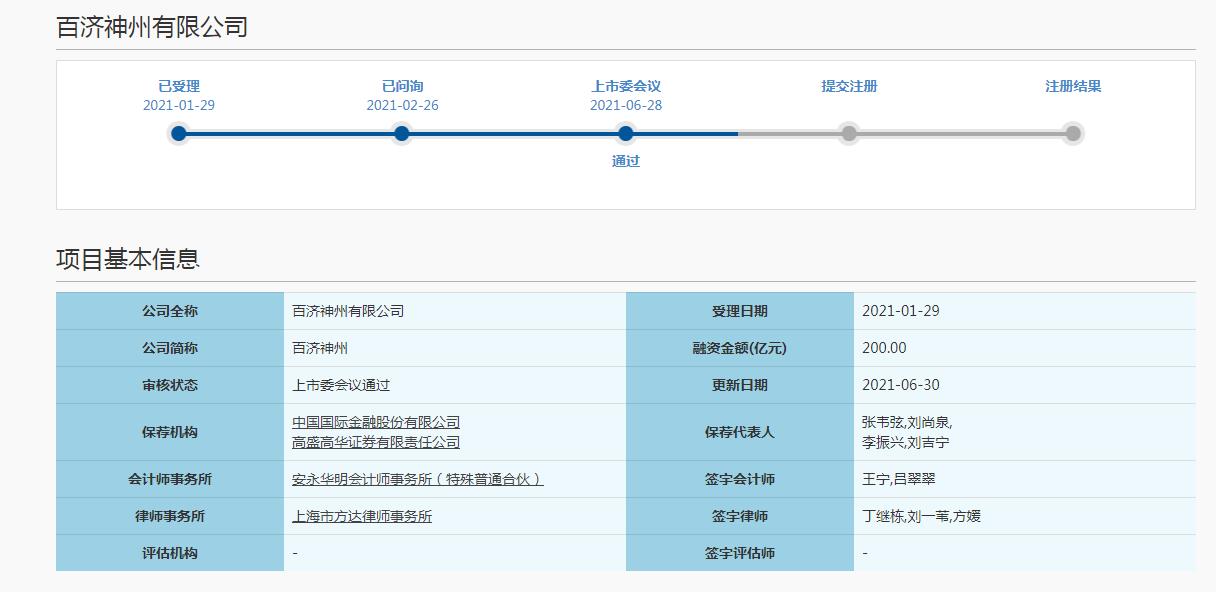Screen dimensions: 1216x592
Task: Click the 王宁,吕翠翠 accountant names
Action: 899,480
